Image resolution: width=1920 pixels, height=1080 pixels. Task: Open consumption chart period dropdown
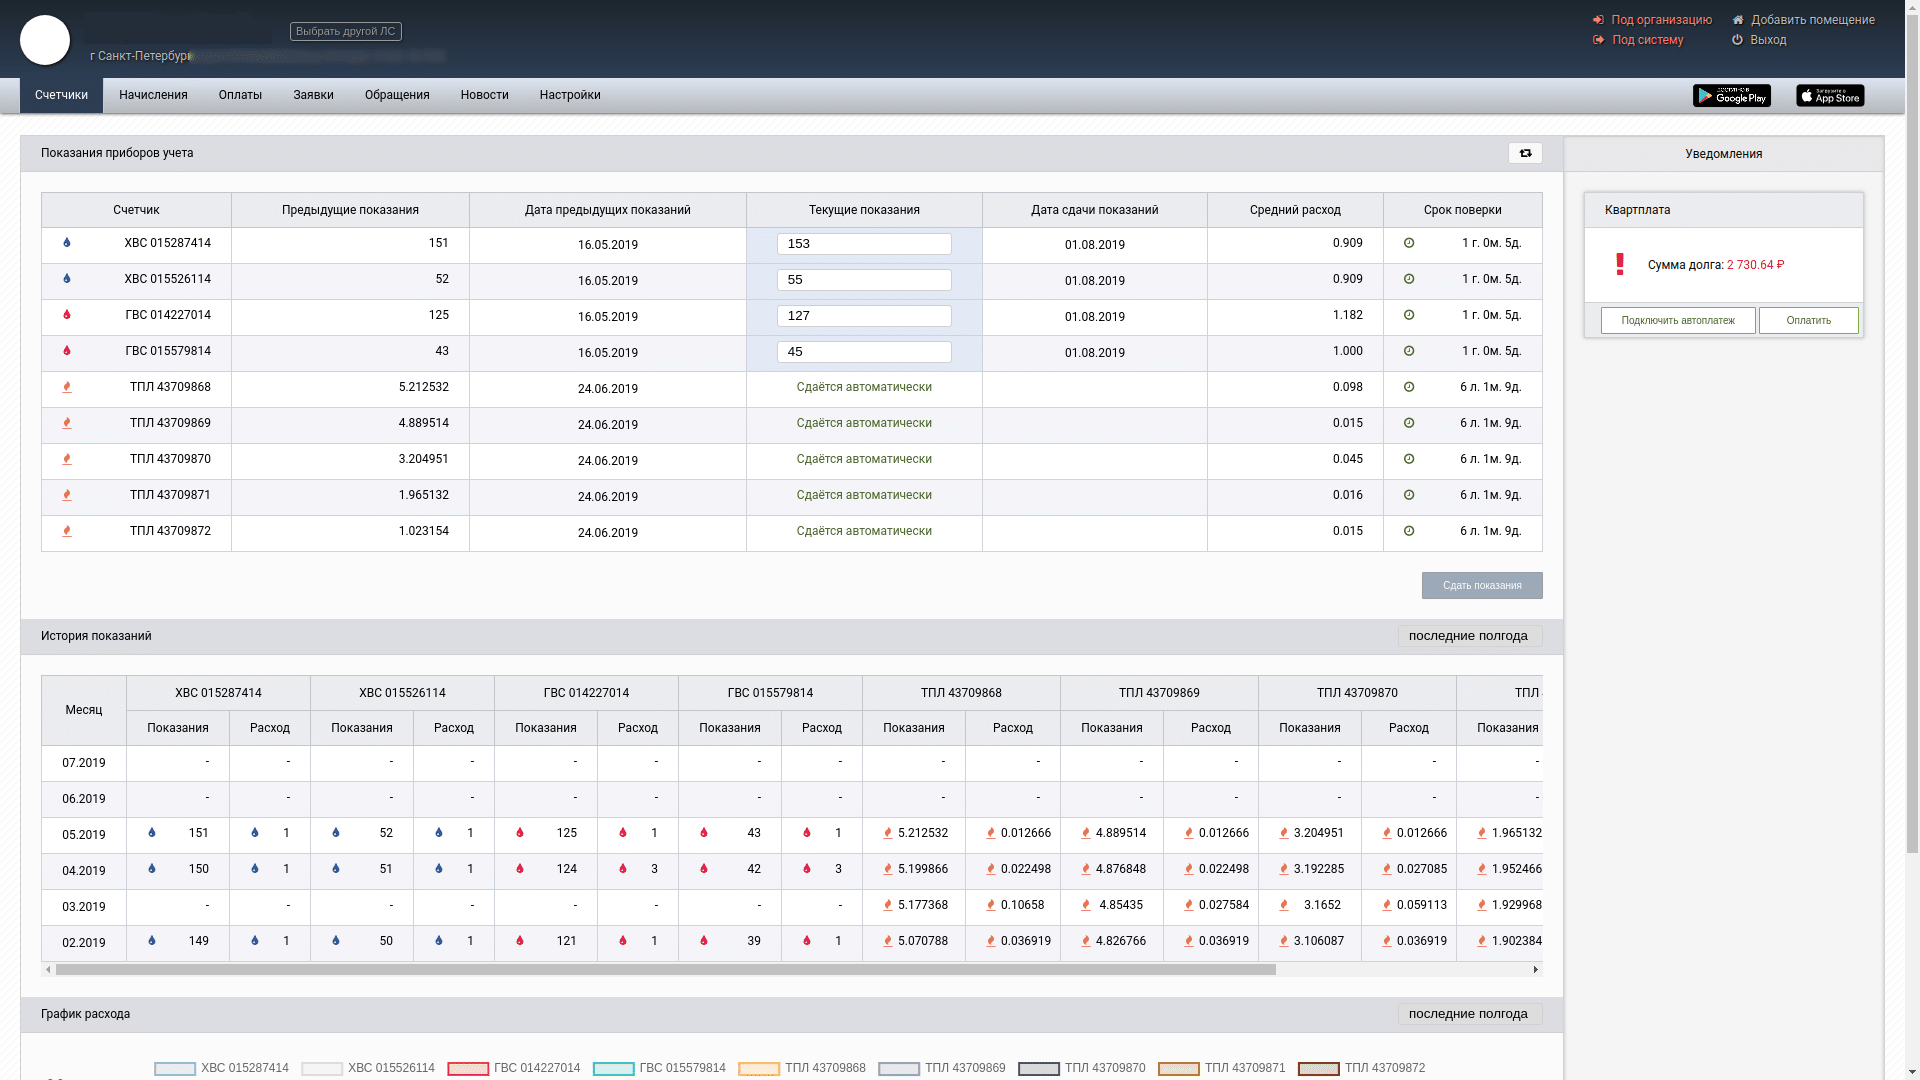point(1469,1014)
